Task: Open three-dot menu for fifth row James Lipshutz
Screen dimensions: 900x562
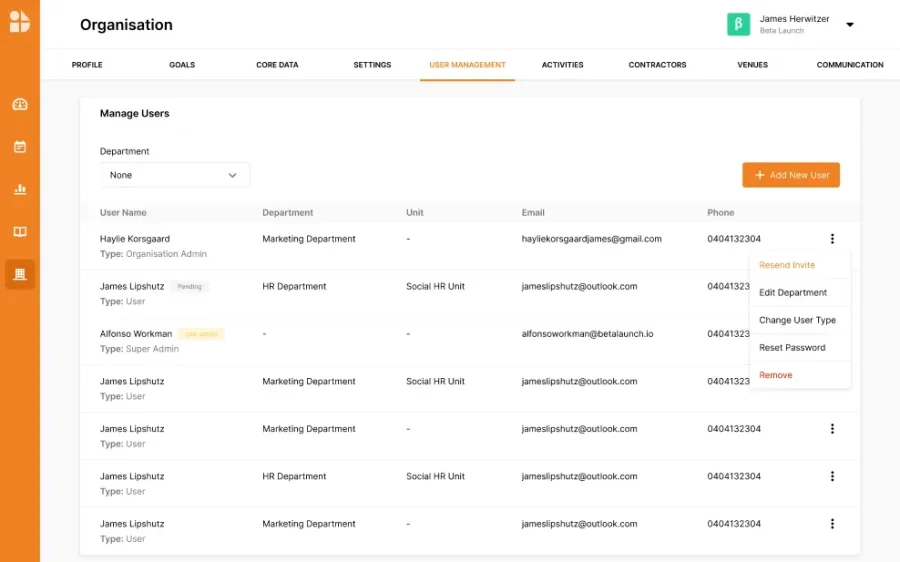Action: 832,429
